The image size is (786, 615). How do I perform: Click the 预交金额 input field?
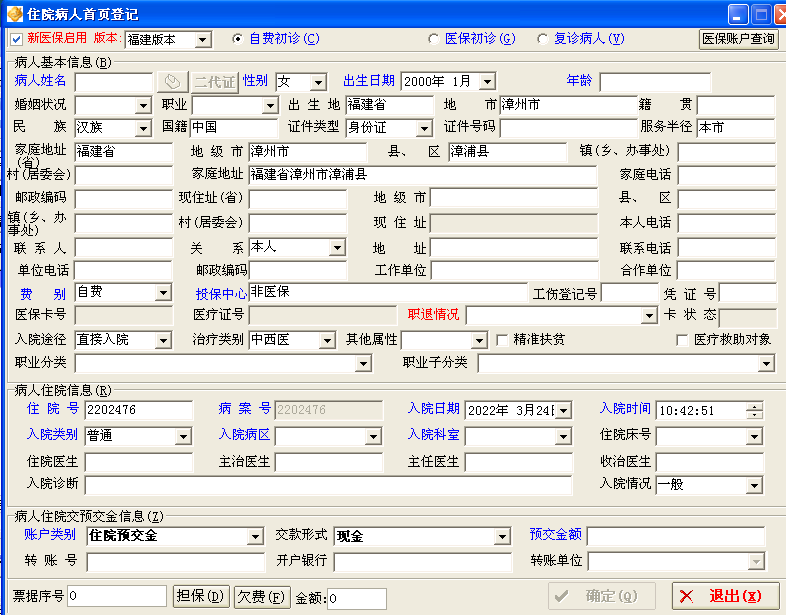click(x=676, y=536)
